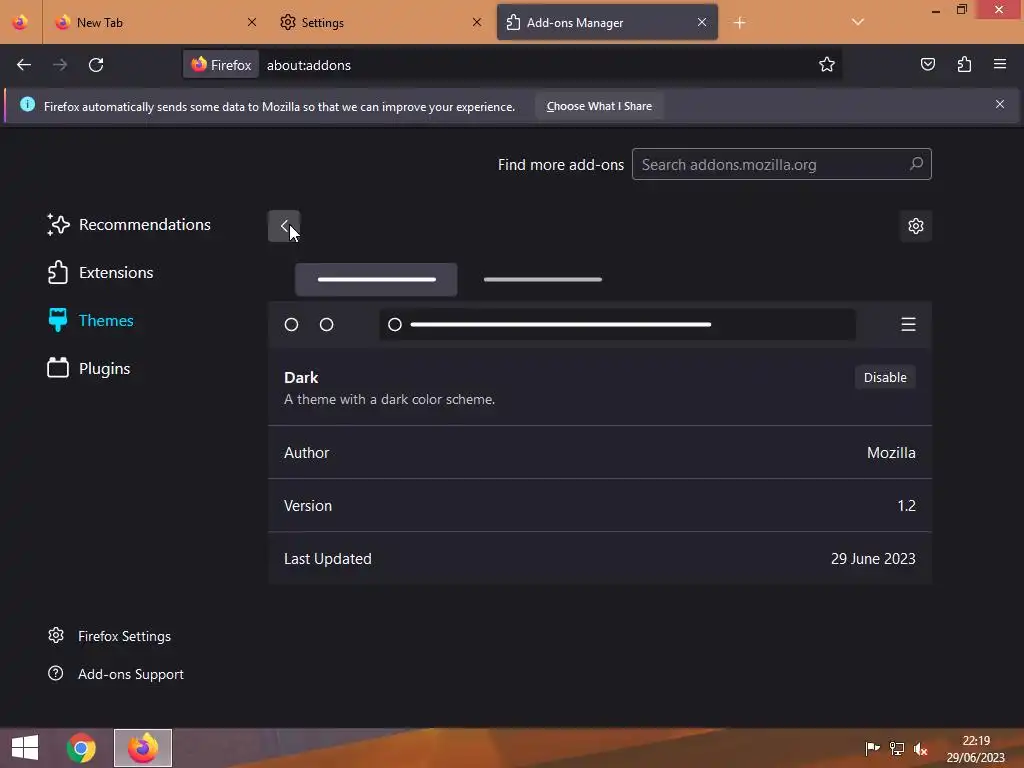Click the info icon in the notification bar
This screenshot has height=768, width=1024.
click(27, 104)
